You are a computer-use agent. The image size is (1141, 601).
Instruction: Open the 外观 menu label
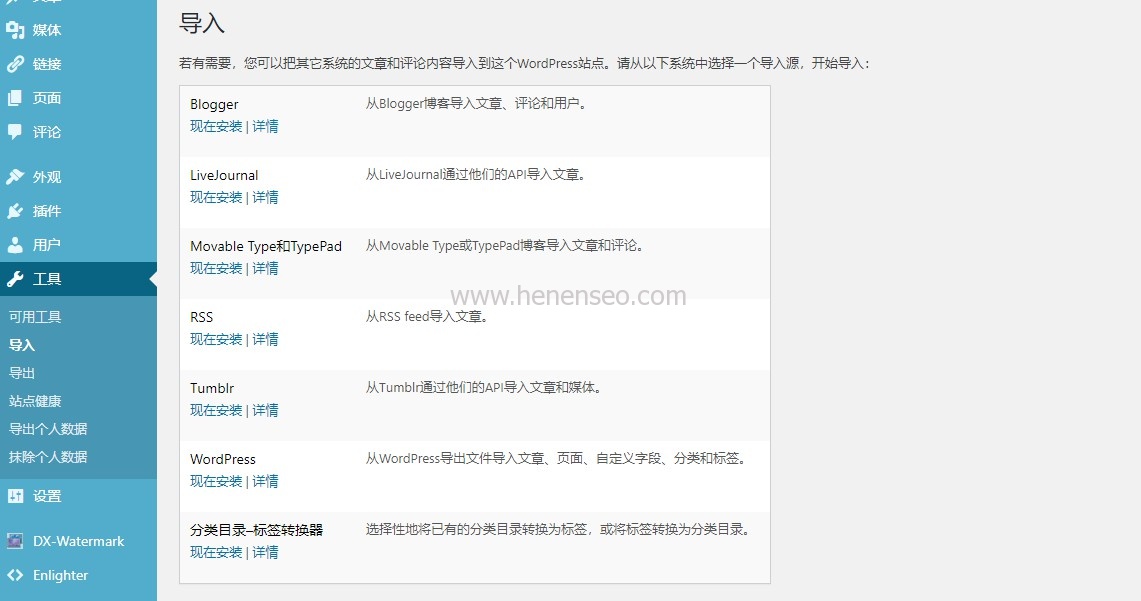pyautogui.click(x=47, y=177)
